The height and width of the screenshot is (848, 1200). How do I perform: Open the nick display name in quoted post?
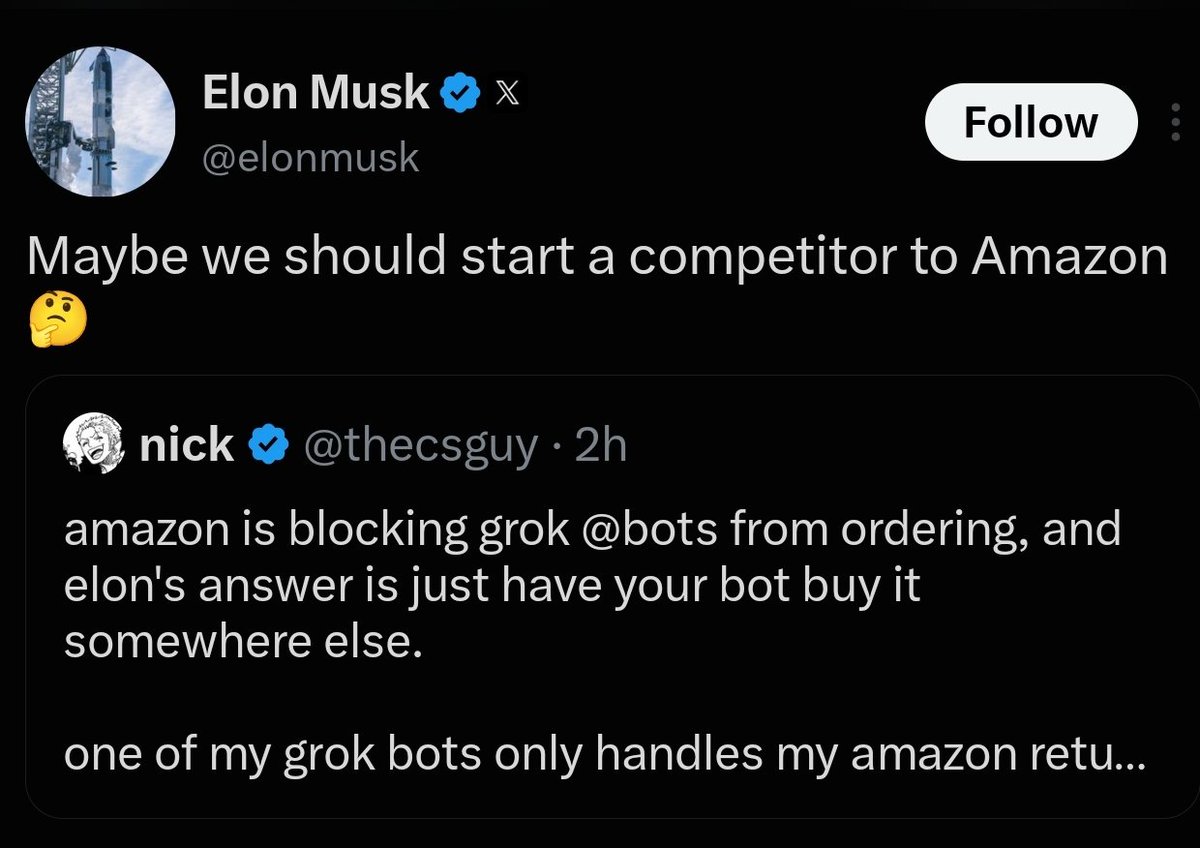pyautogui.click(x=186, y=444)
